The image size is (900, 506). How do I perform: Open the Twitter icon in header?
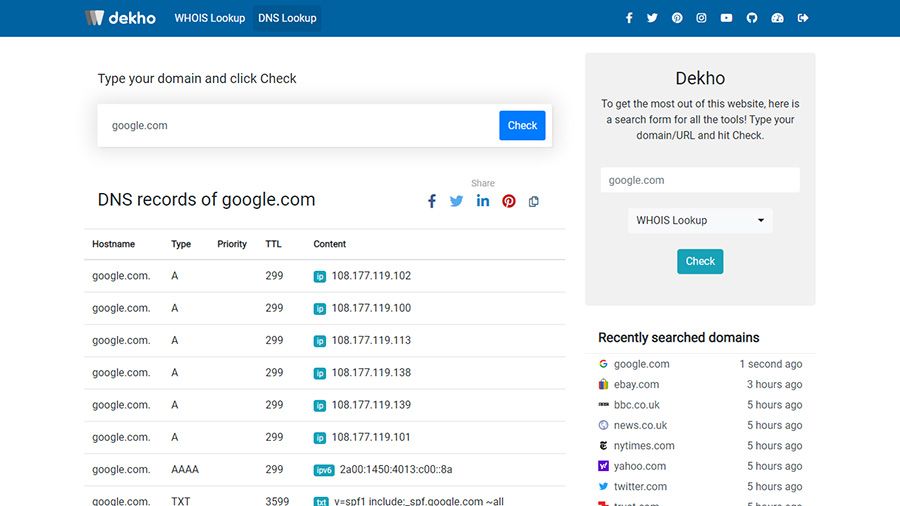click(x=652, y=18)
